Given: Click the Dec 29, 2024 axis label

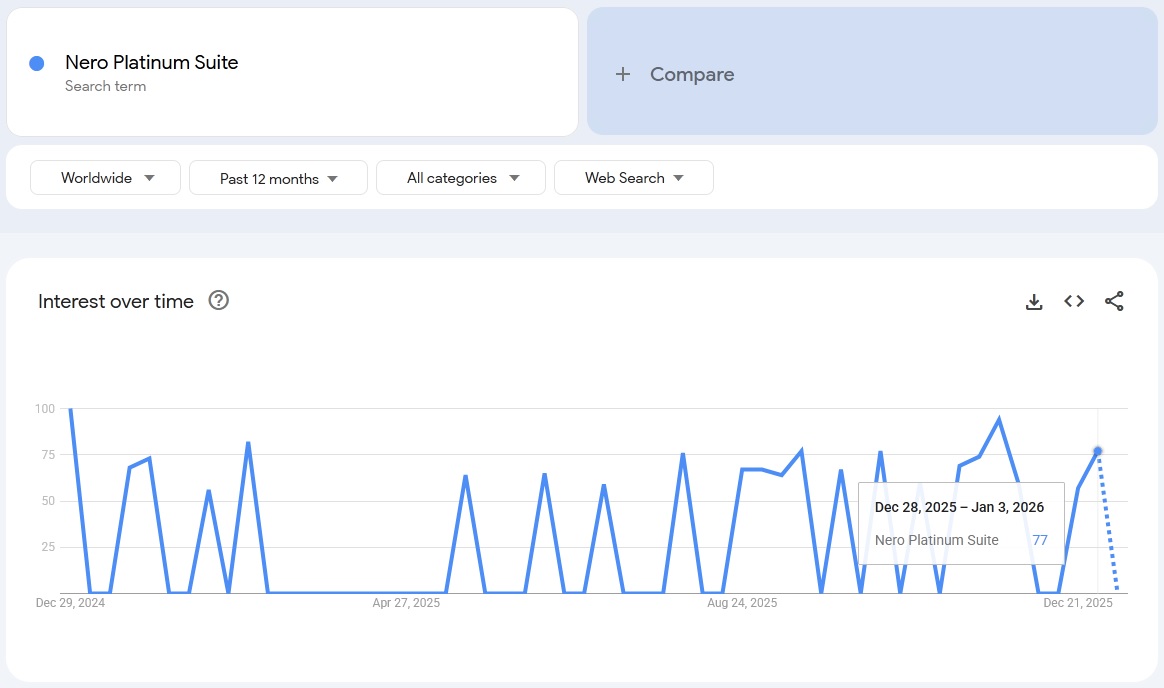Looking at the screenshot, I should click(68, 603).
